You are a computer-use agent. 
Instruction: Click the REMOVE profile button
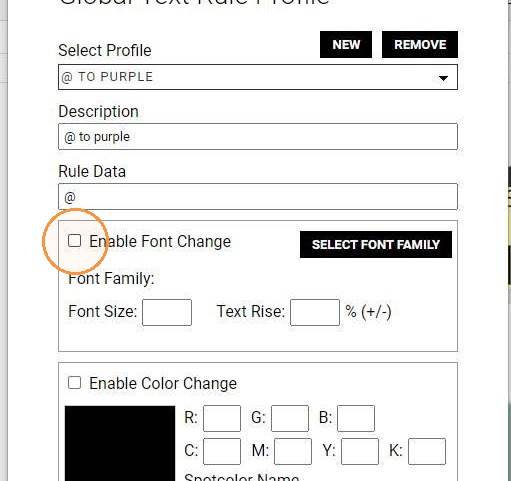tap(420, 45)
